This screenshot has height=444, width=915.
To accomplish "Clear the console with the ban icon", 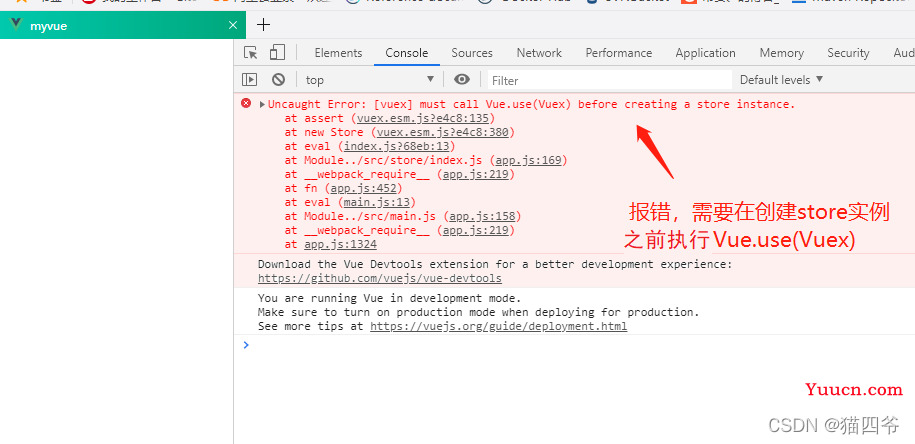I will click(278, 79).
